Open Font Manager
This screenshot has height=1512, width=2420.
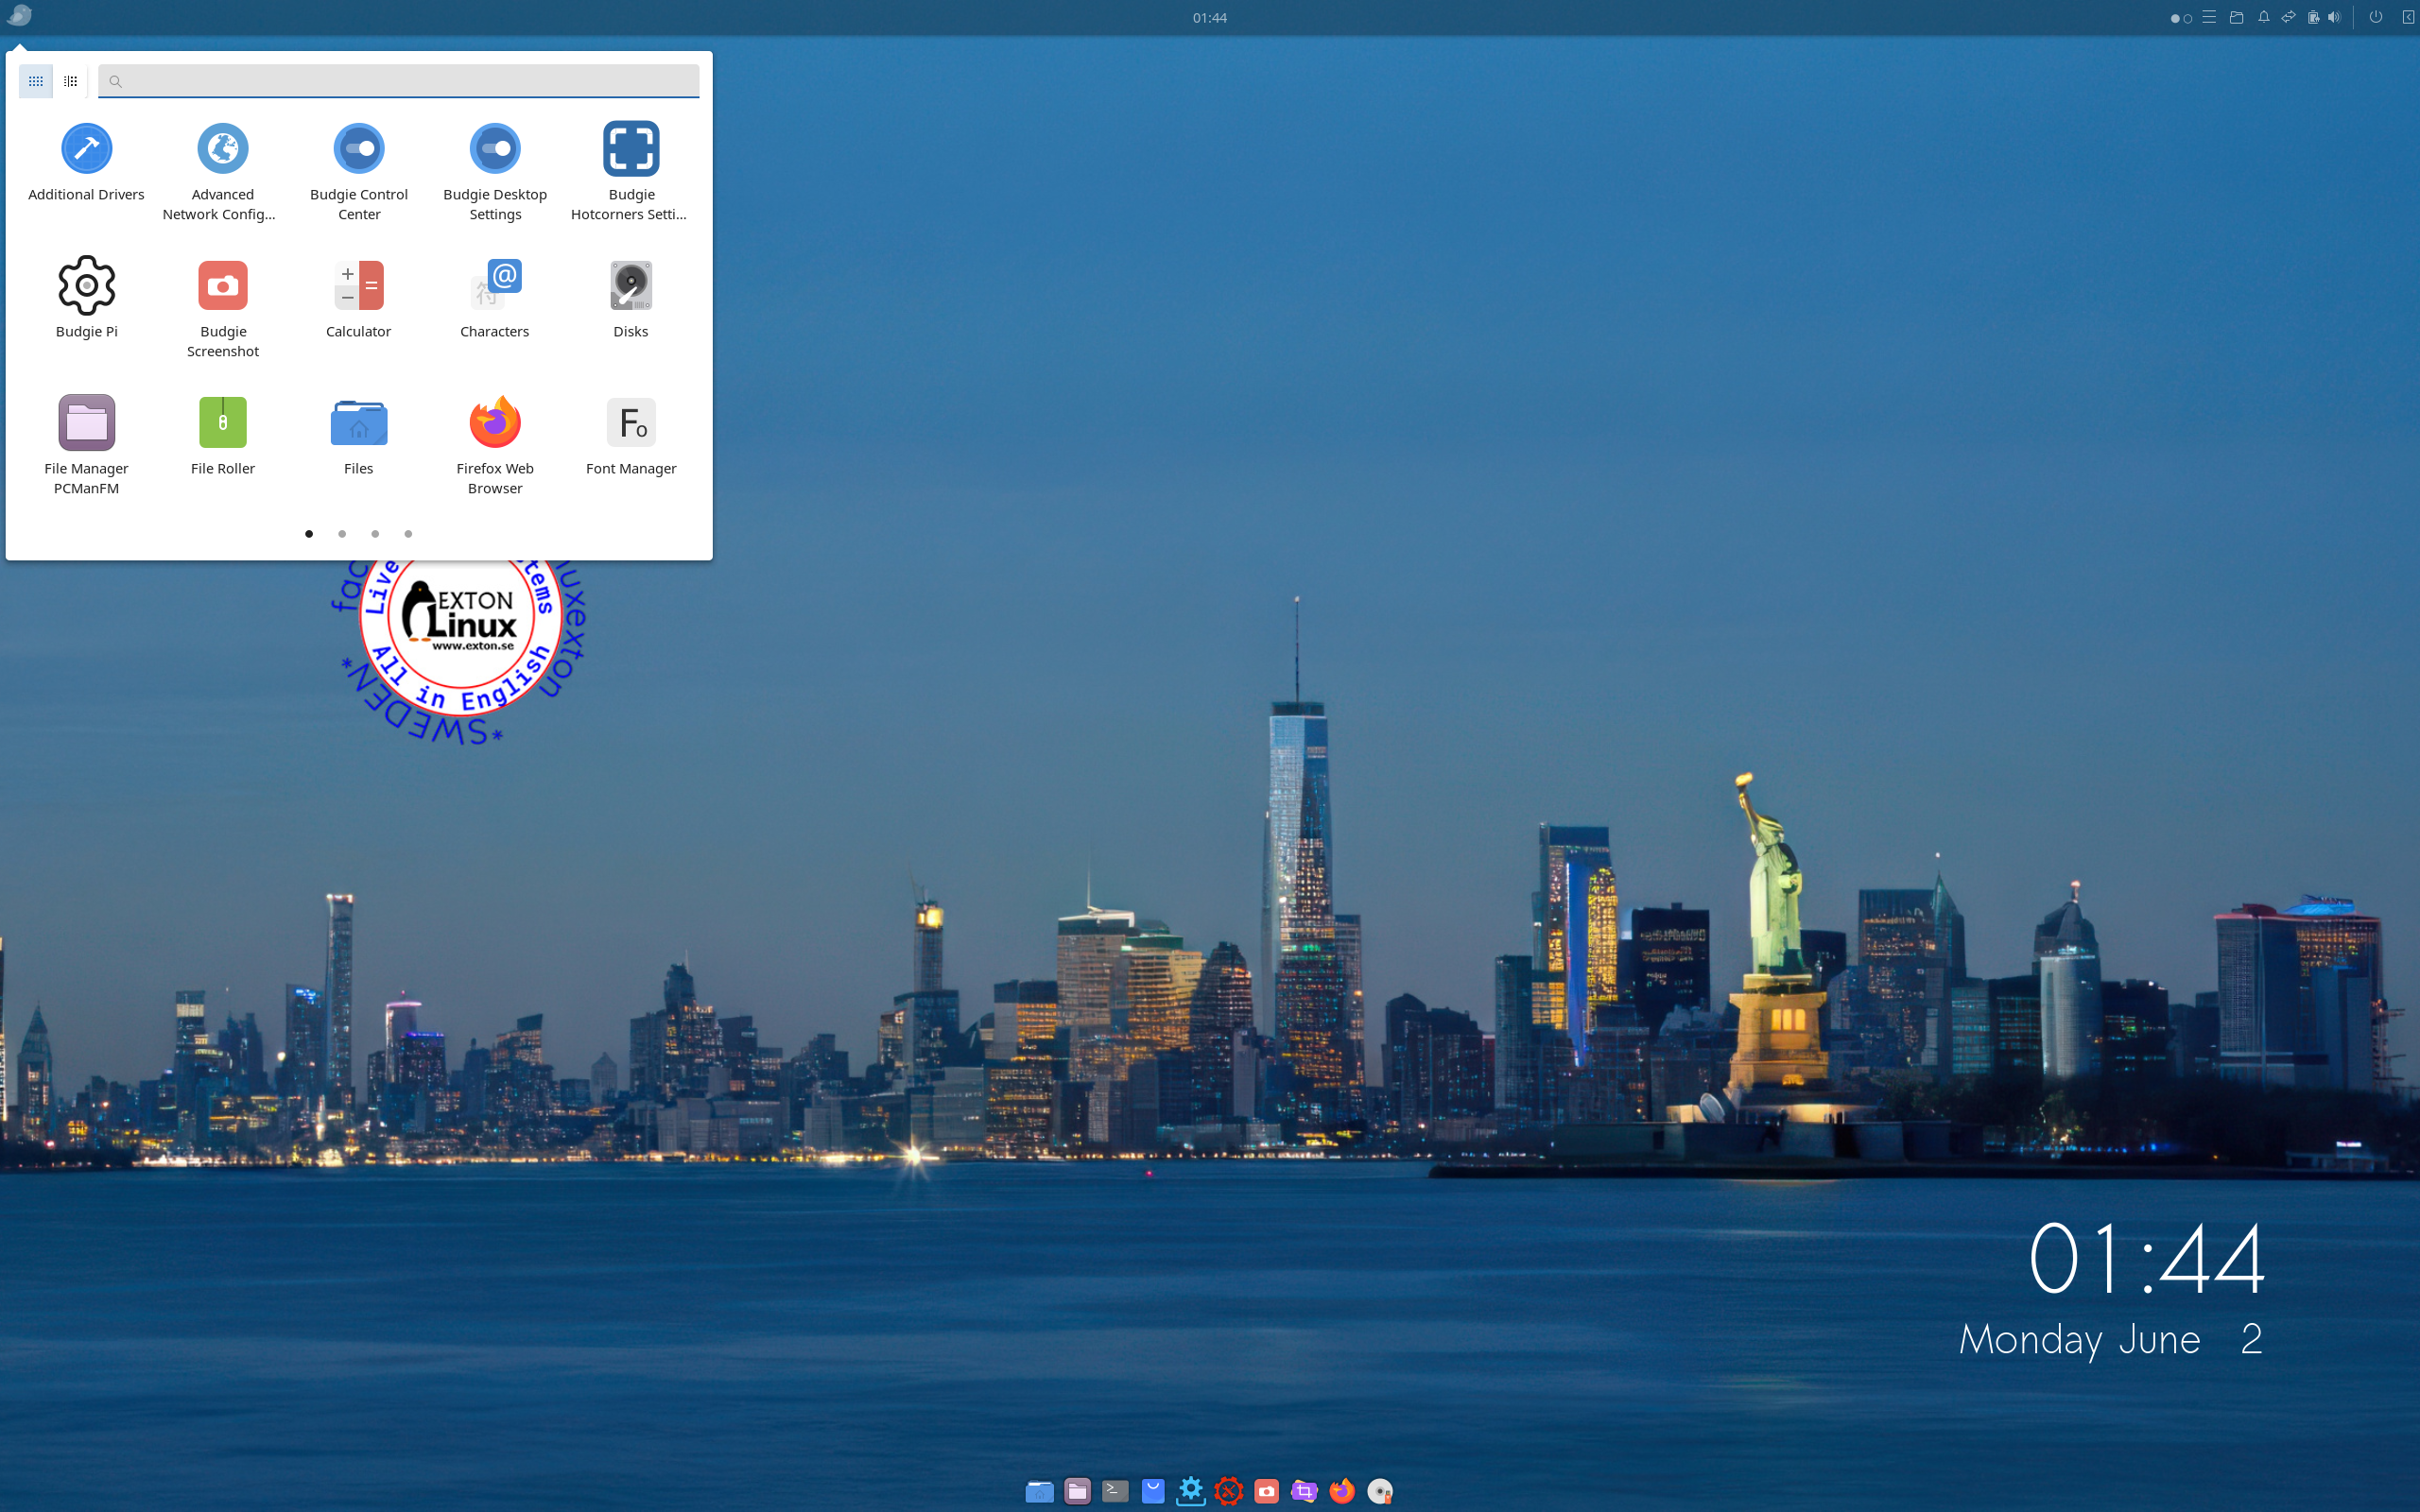pos(631,435)
